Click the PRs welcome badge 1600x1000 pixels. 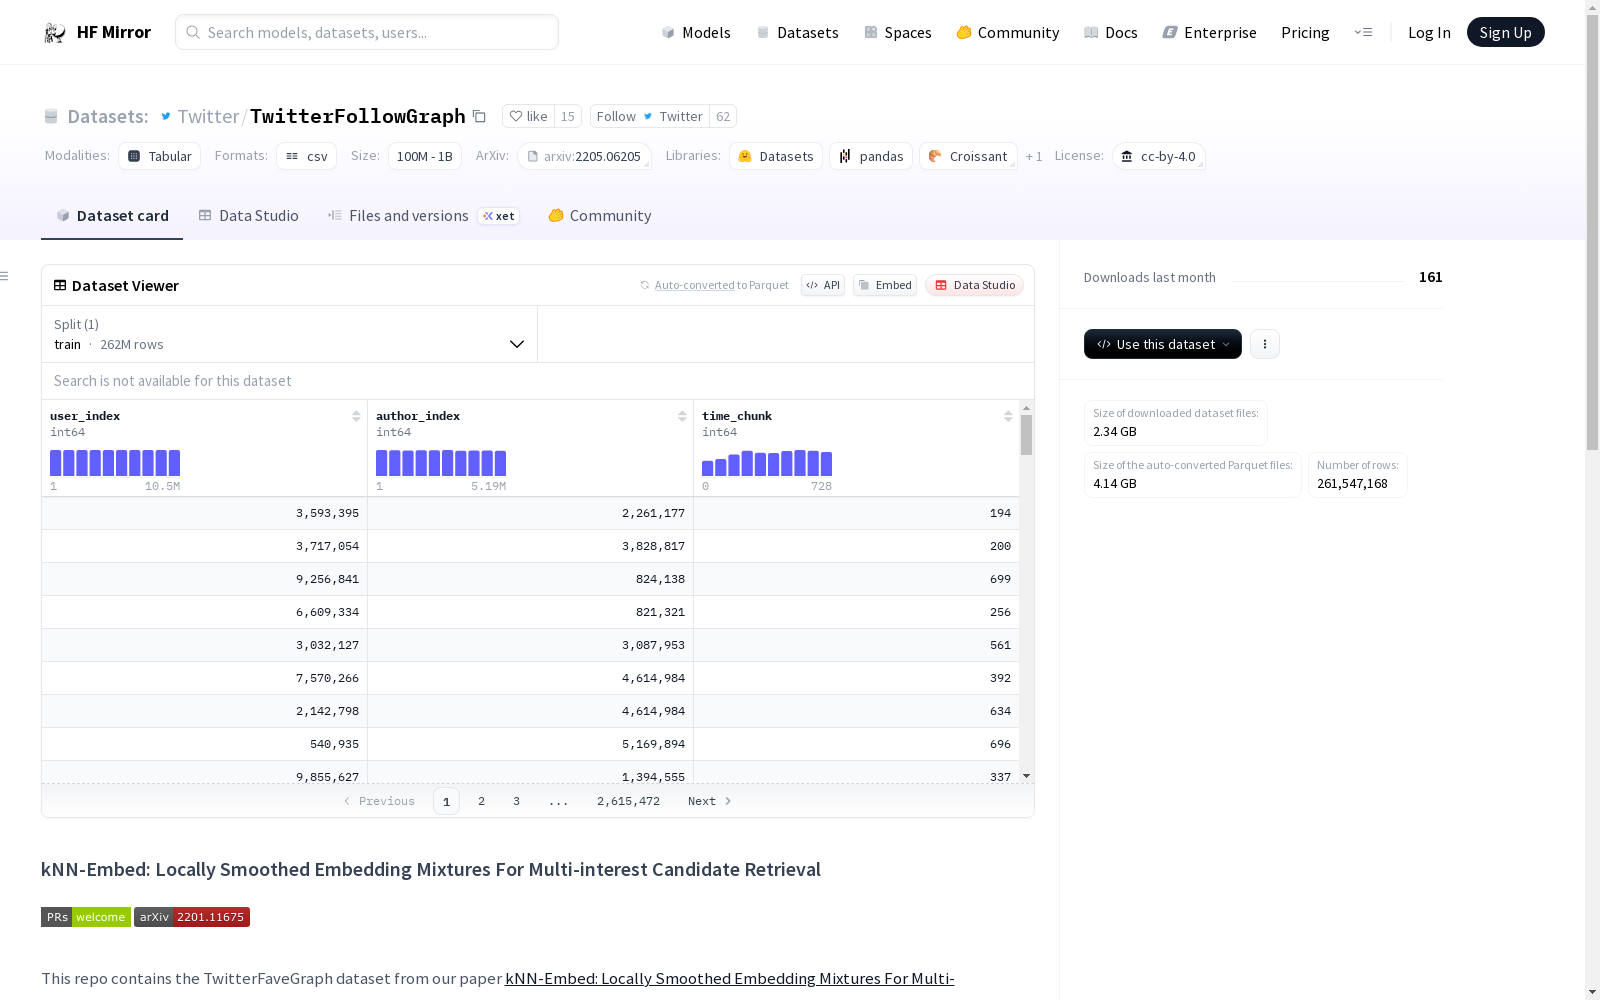click(x=86, y=917)
